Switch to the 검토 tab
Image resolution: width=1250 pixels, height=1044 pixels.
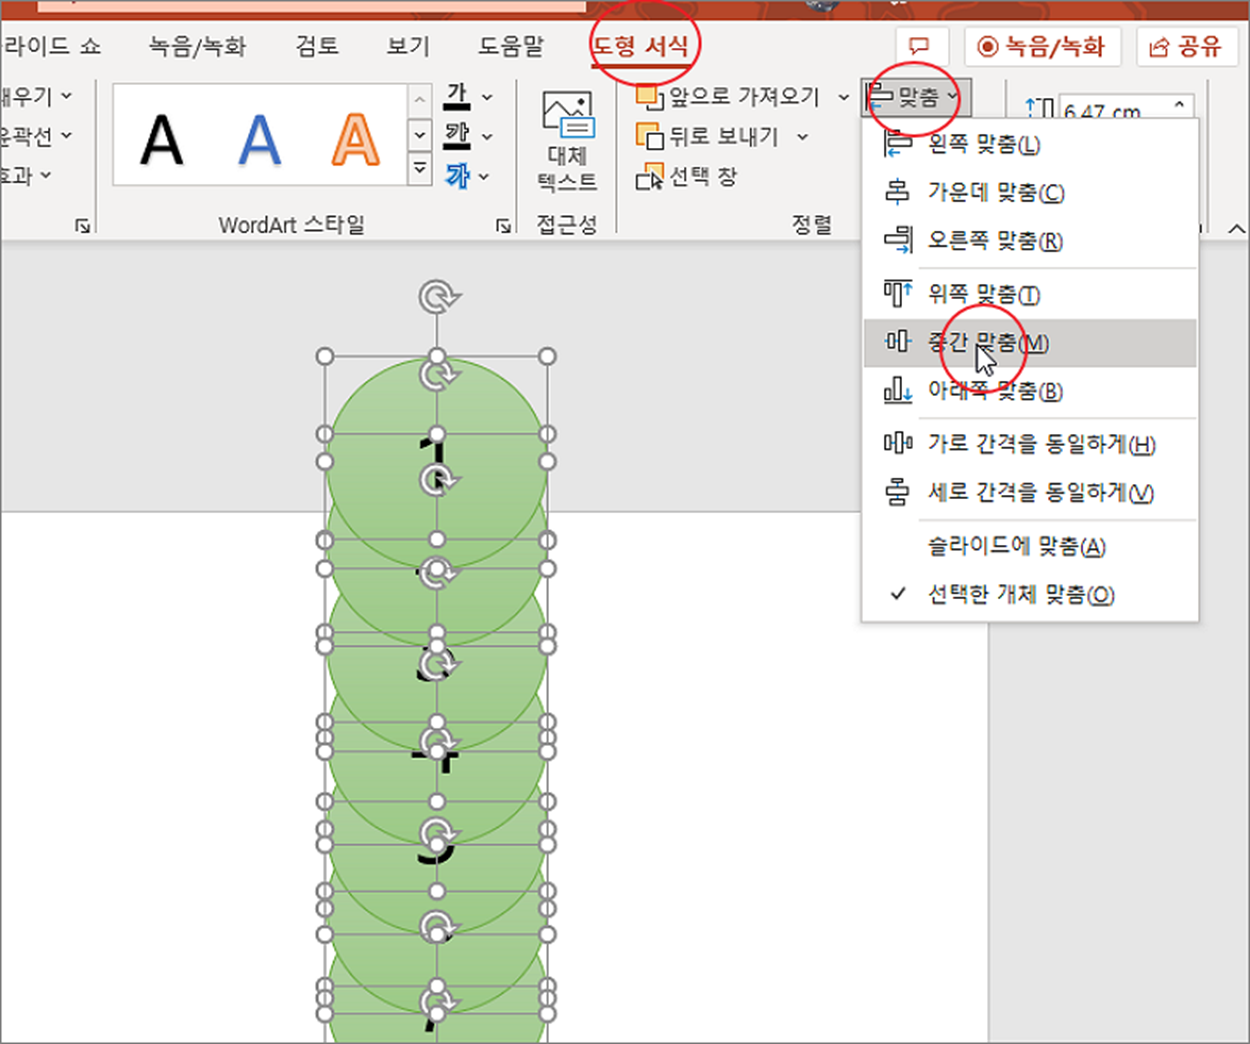[x=316, y=46]
